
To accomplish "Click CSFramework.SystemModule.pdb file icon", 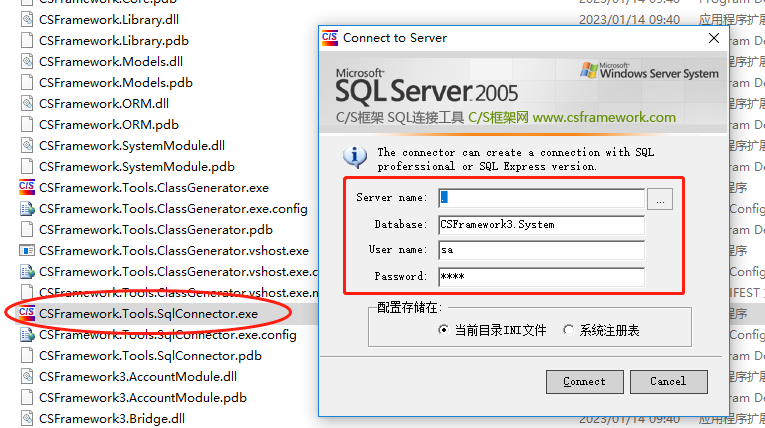I will (x=27, y=166).
